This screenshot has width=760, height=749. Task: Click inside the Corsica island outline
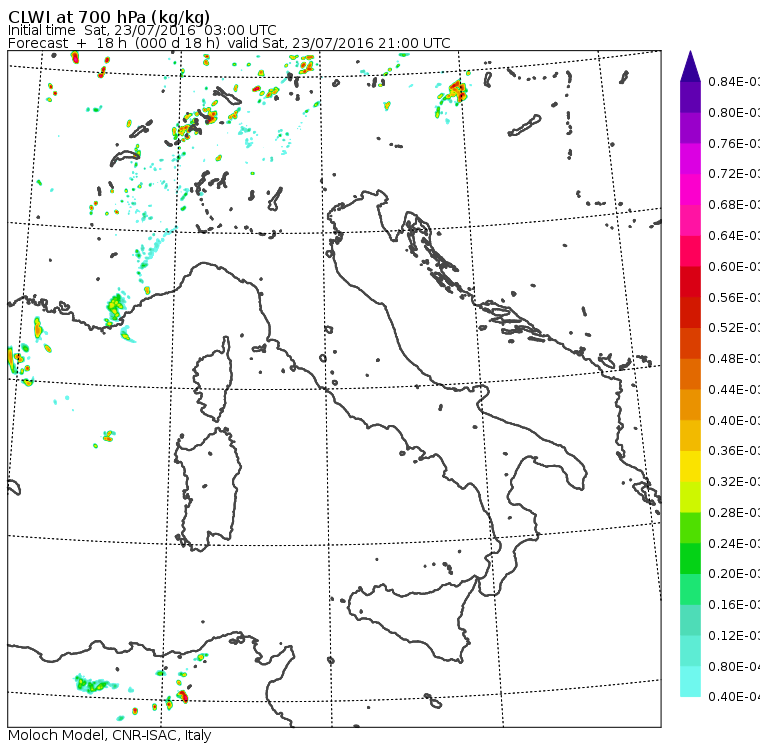click(214, 381)
